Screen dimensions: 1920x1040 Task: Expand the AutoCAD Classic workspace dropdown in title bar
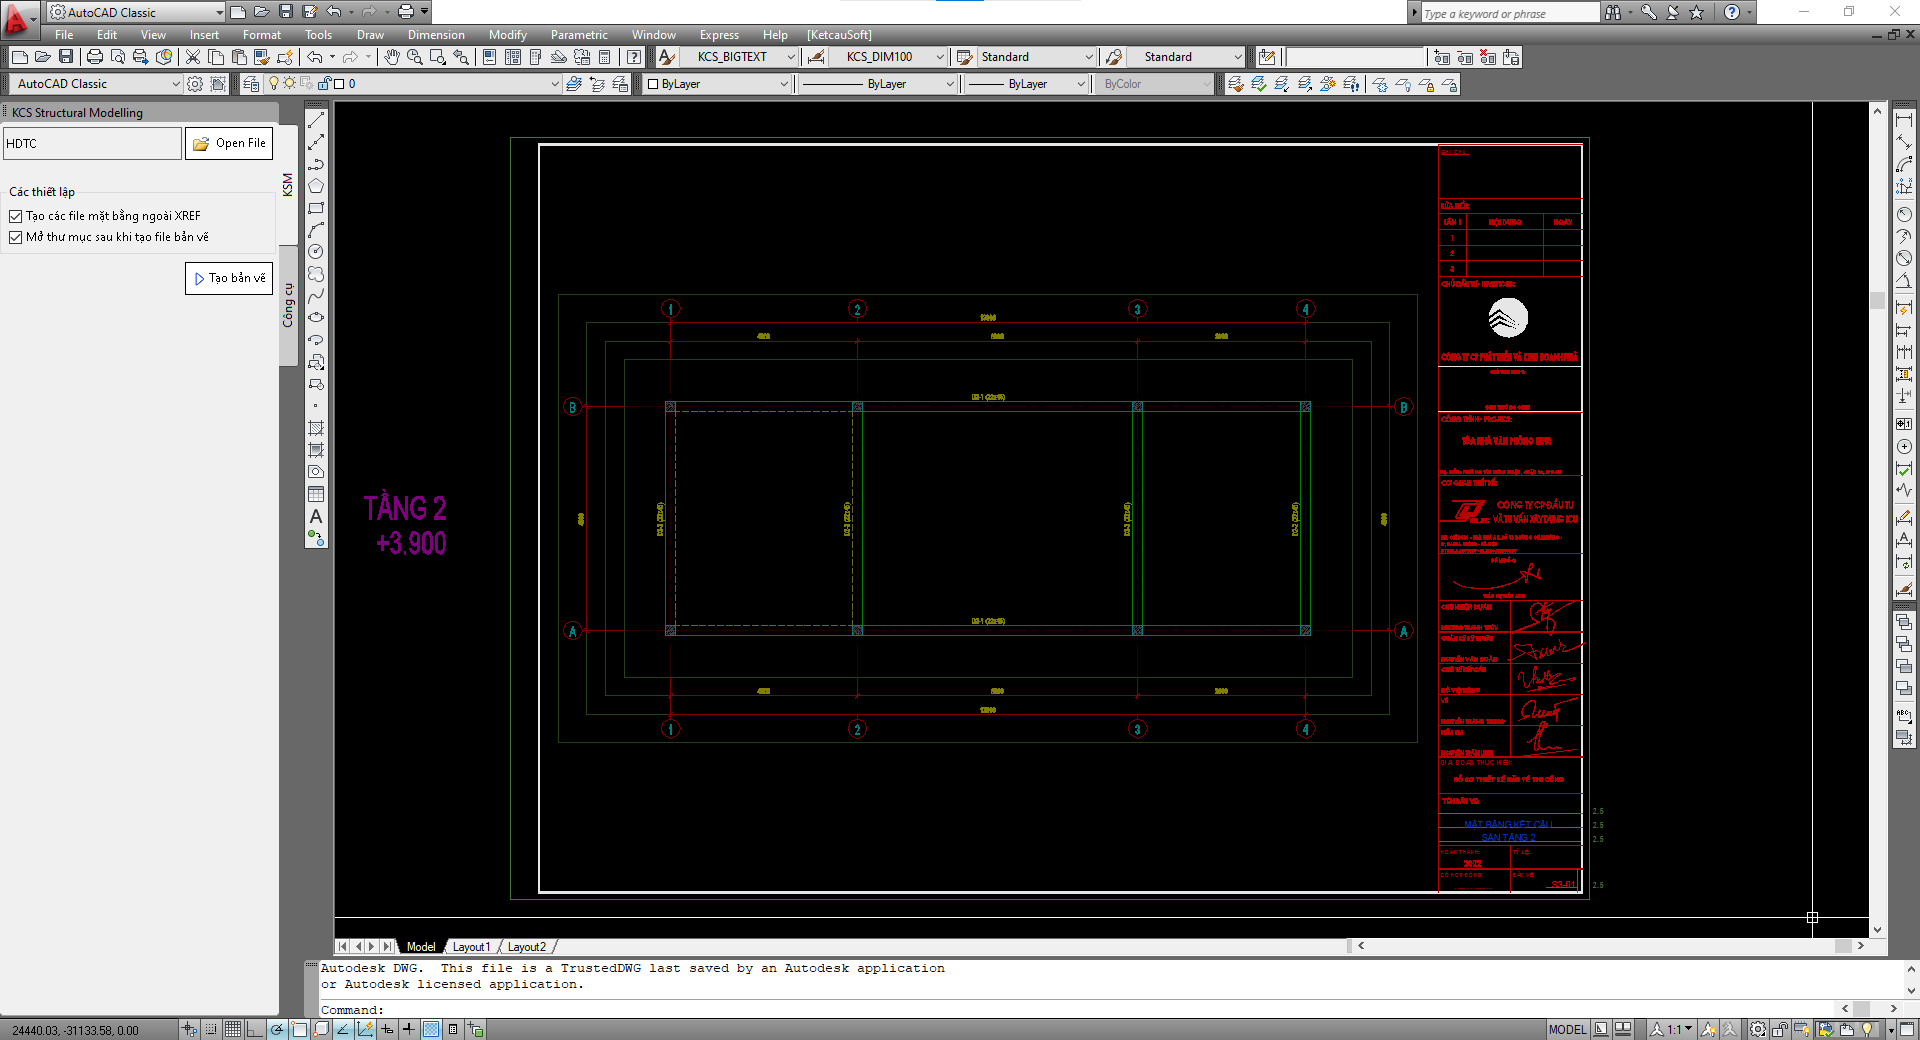point(219,12)
